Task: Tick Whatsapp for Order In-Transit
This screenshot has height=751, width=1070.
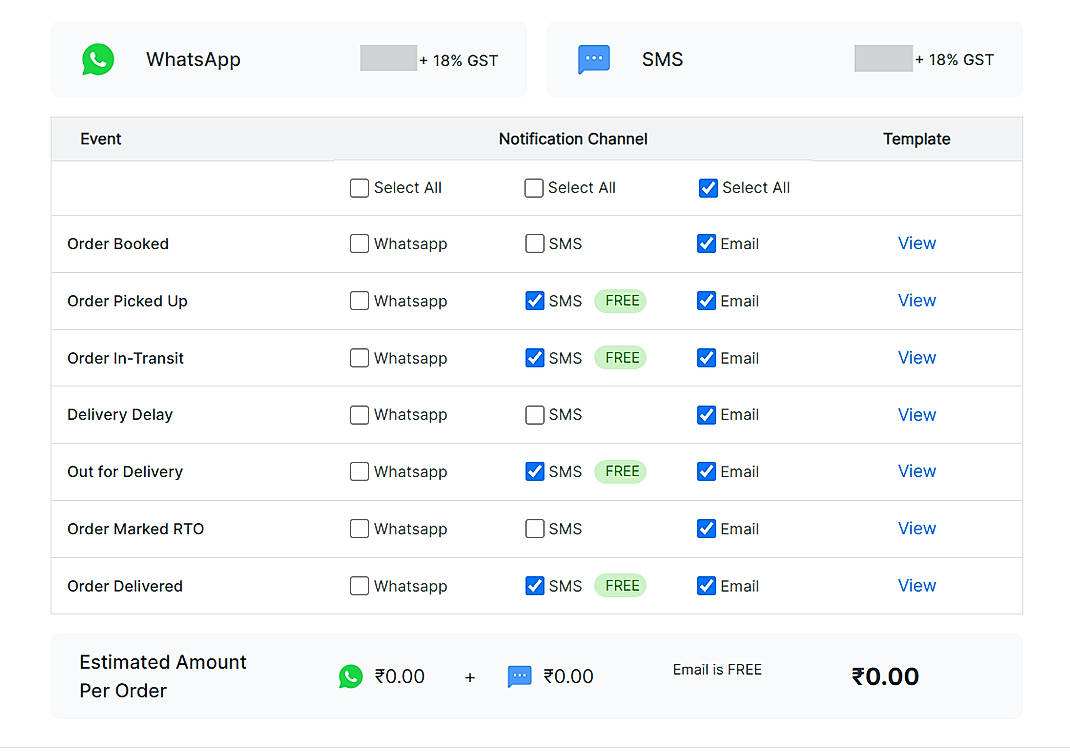Action: 359,358
